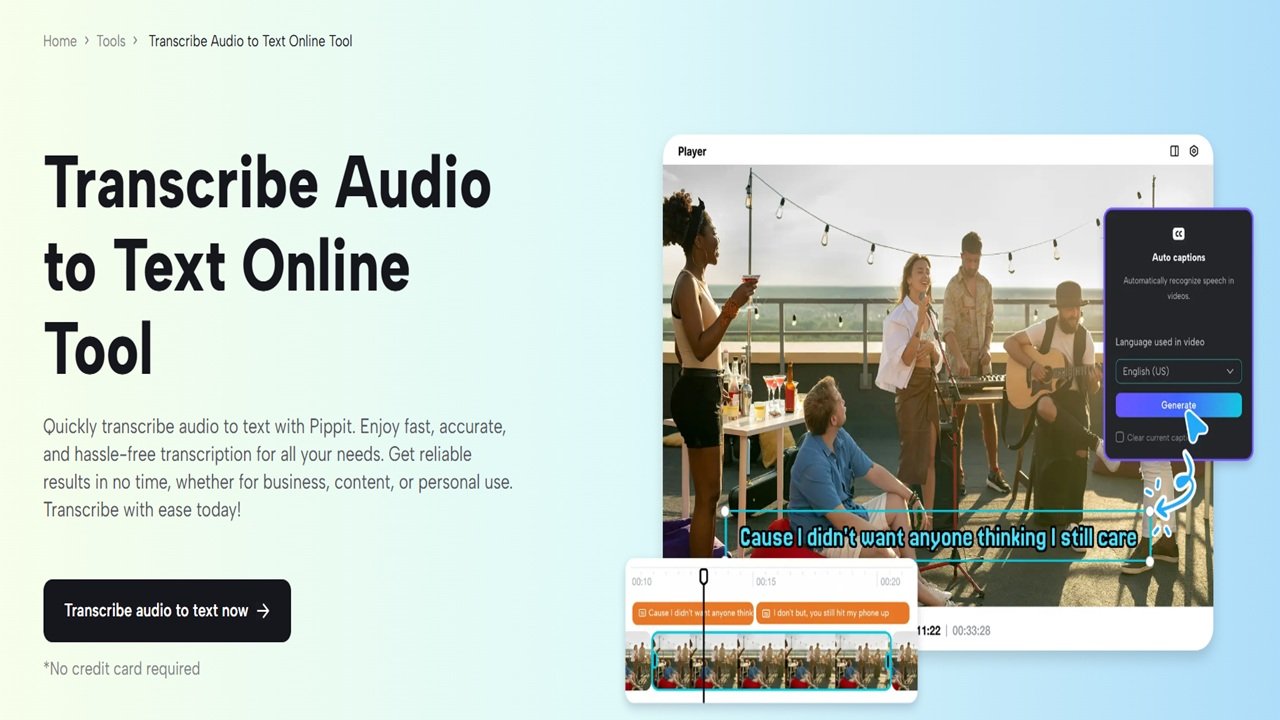Image resolution: width=1280 pixels, height=720 pixels.
Task: Click the 00:20 timeline ruler mark
Action: pos(890,582)
